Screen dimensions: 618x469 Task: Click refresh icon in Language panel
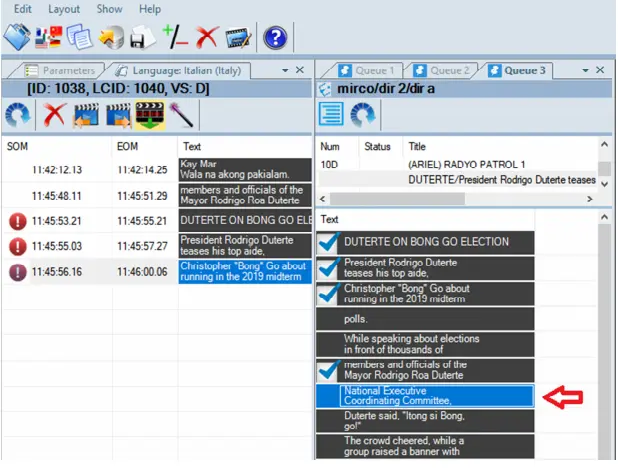[x=18, y=113]
